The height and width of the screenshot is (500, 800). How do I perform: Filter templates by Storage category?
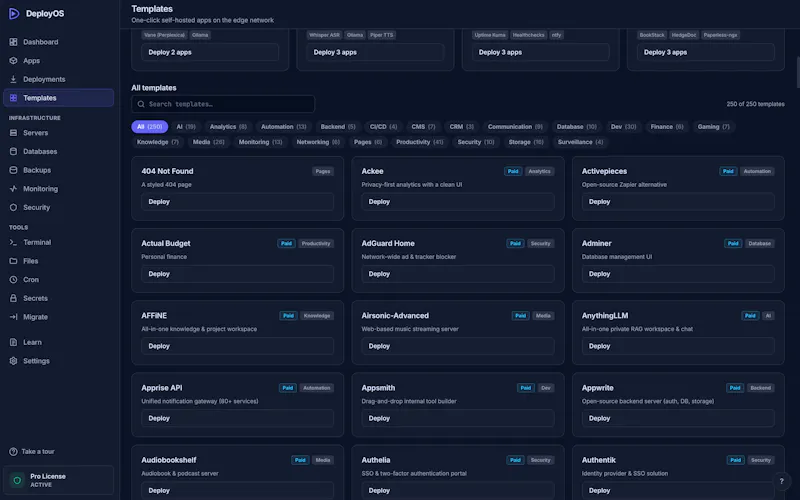pos(526,142)
